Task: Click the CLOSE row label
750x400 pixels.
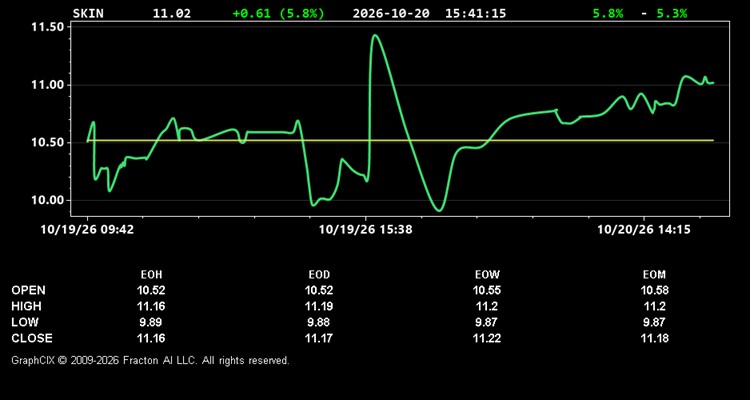Action: point(32,338)
